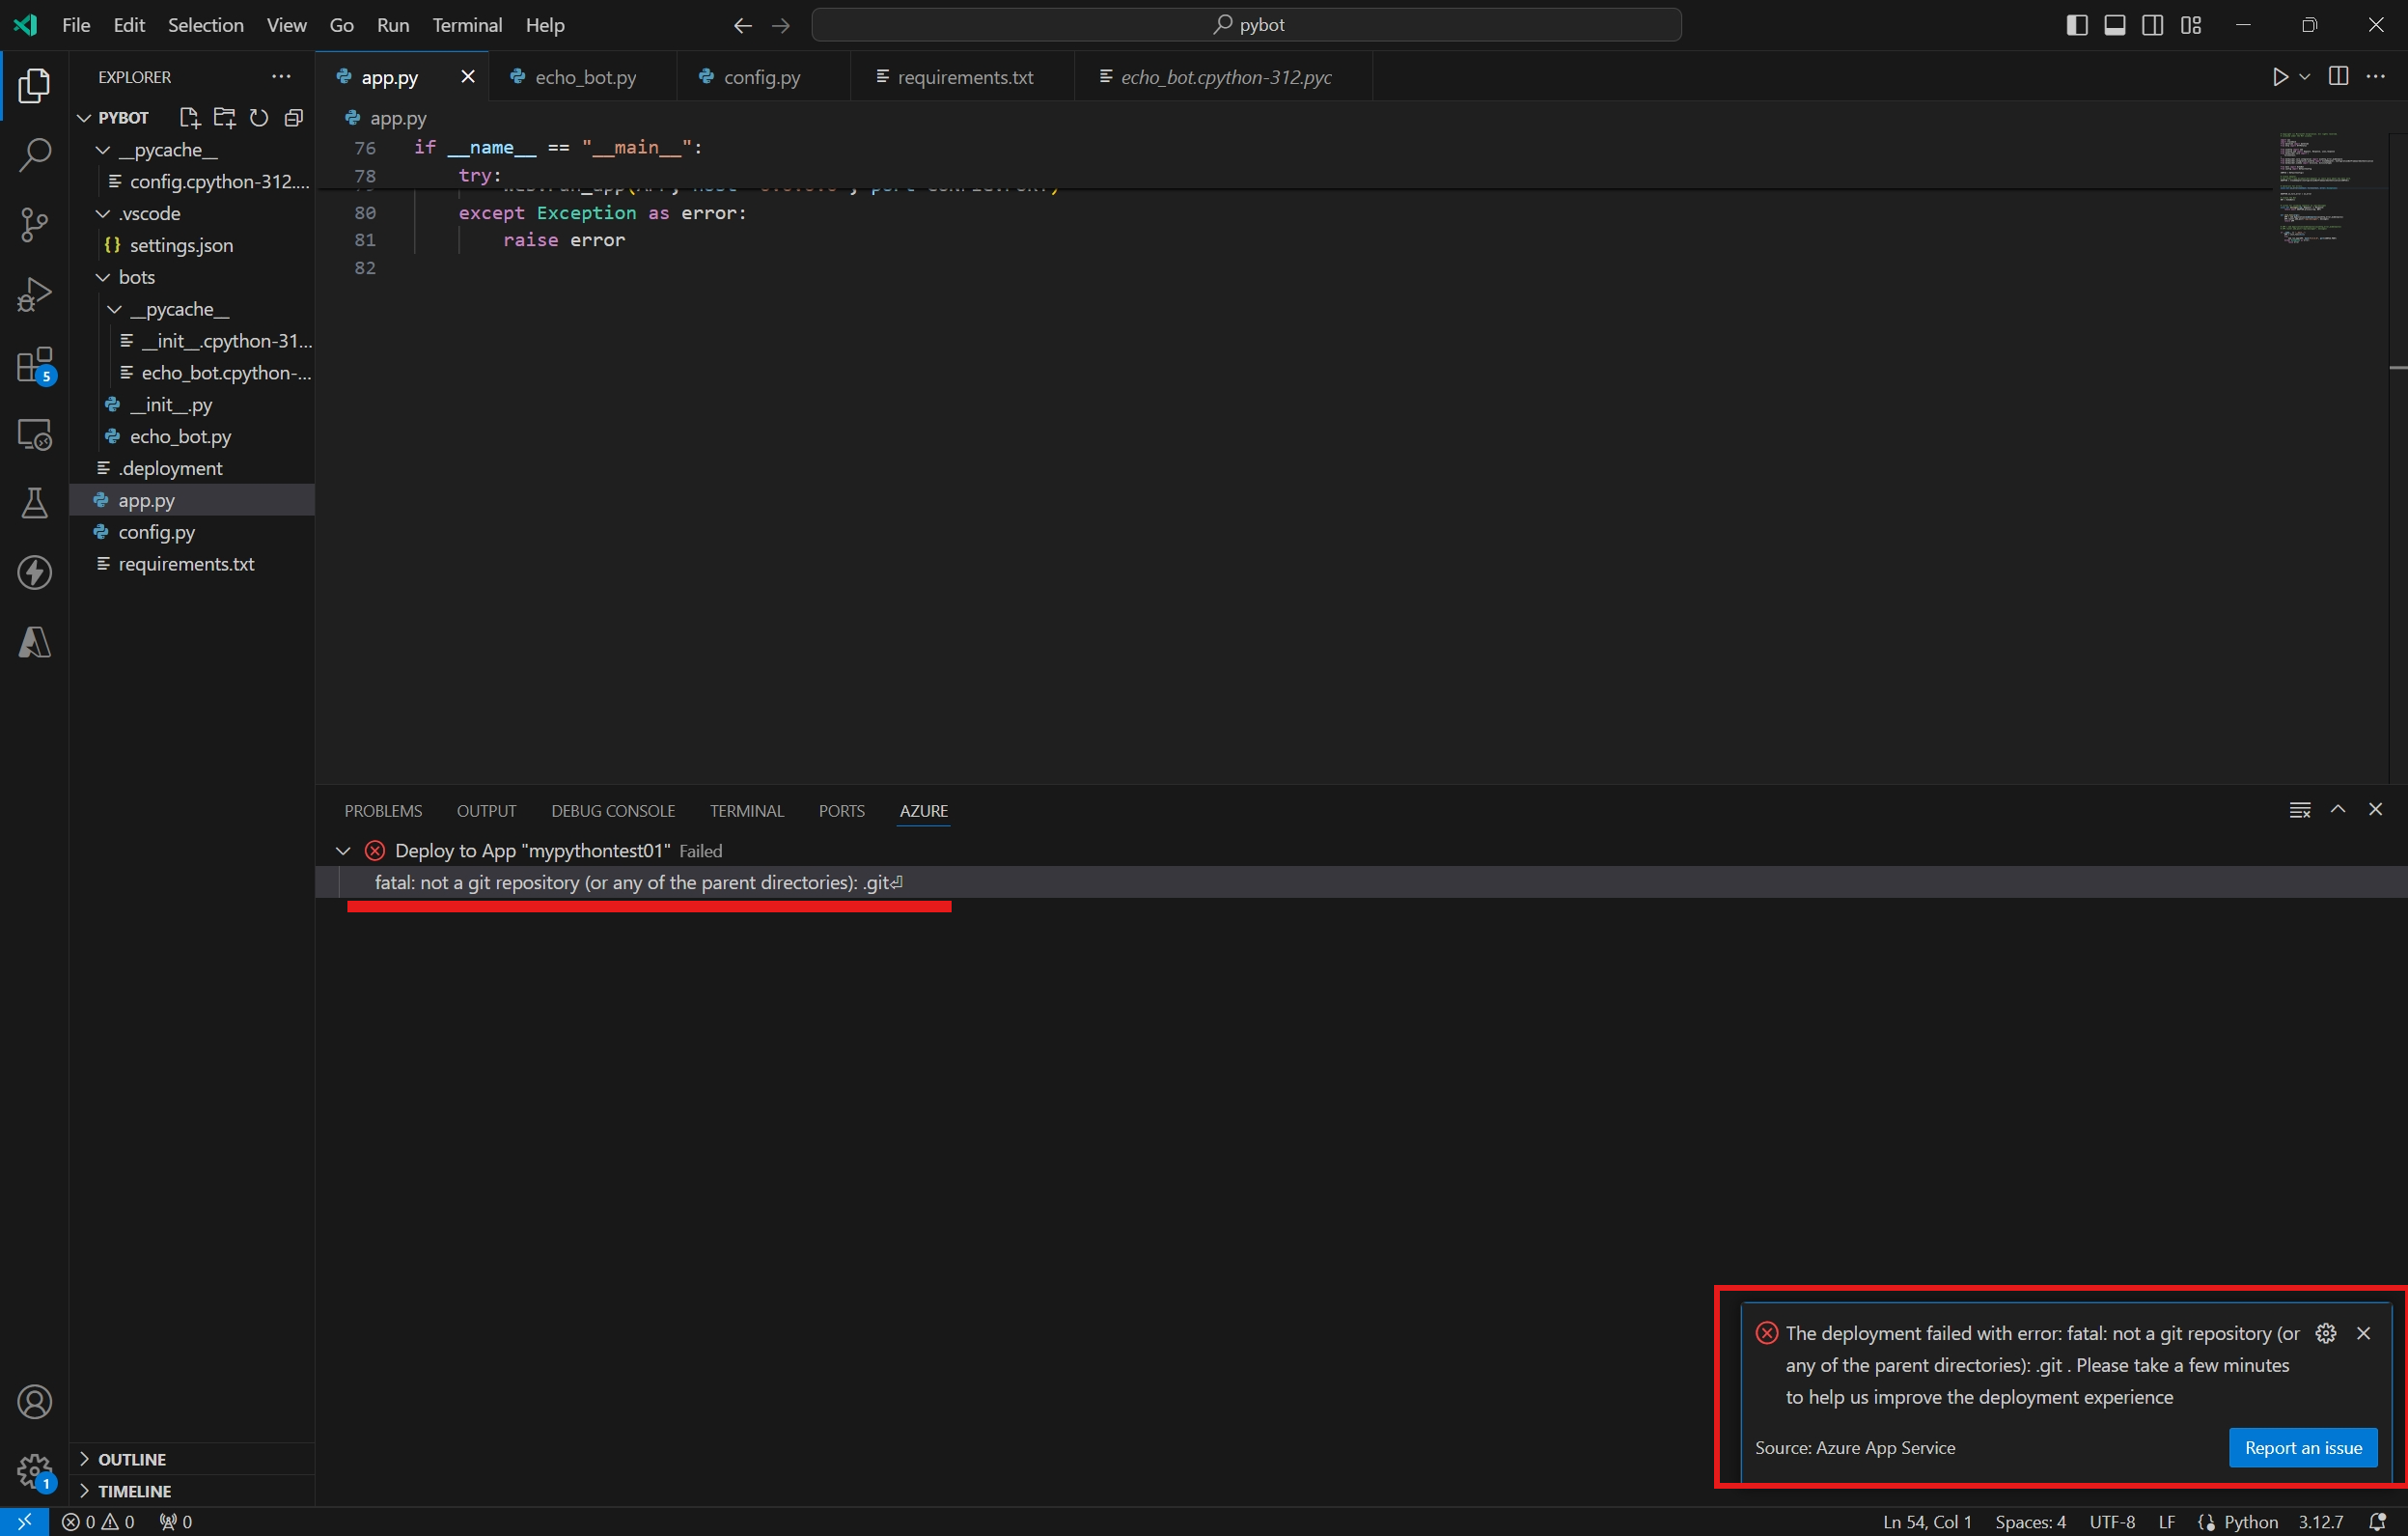Run the Python file with play button
The image size is (2408, 1536).
click(2279, 77)
